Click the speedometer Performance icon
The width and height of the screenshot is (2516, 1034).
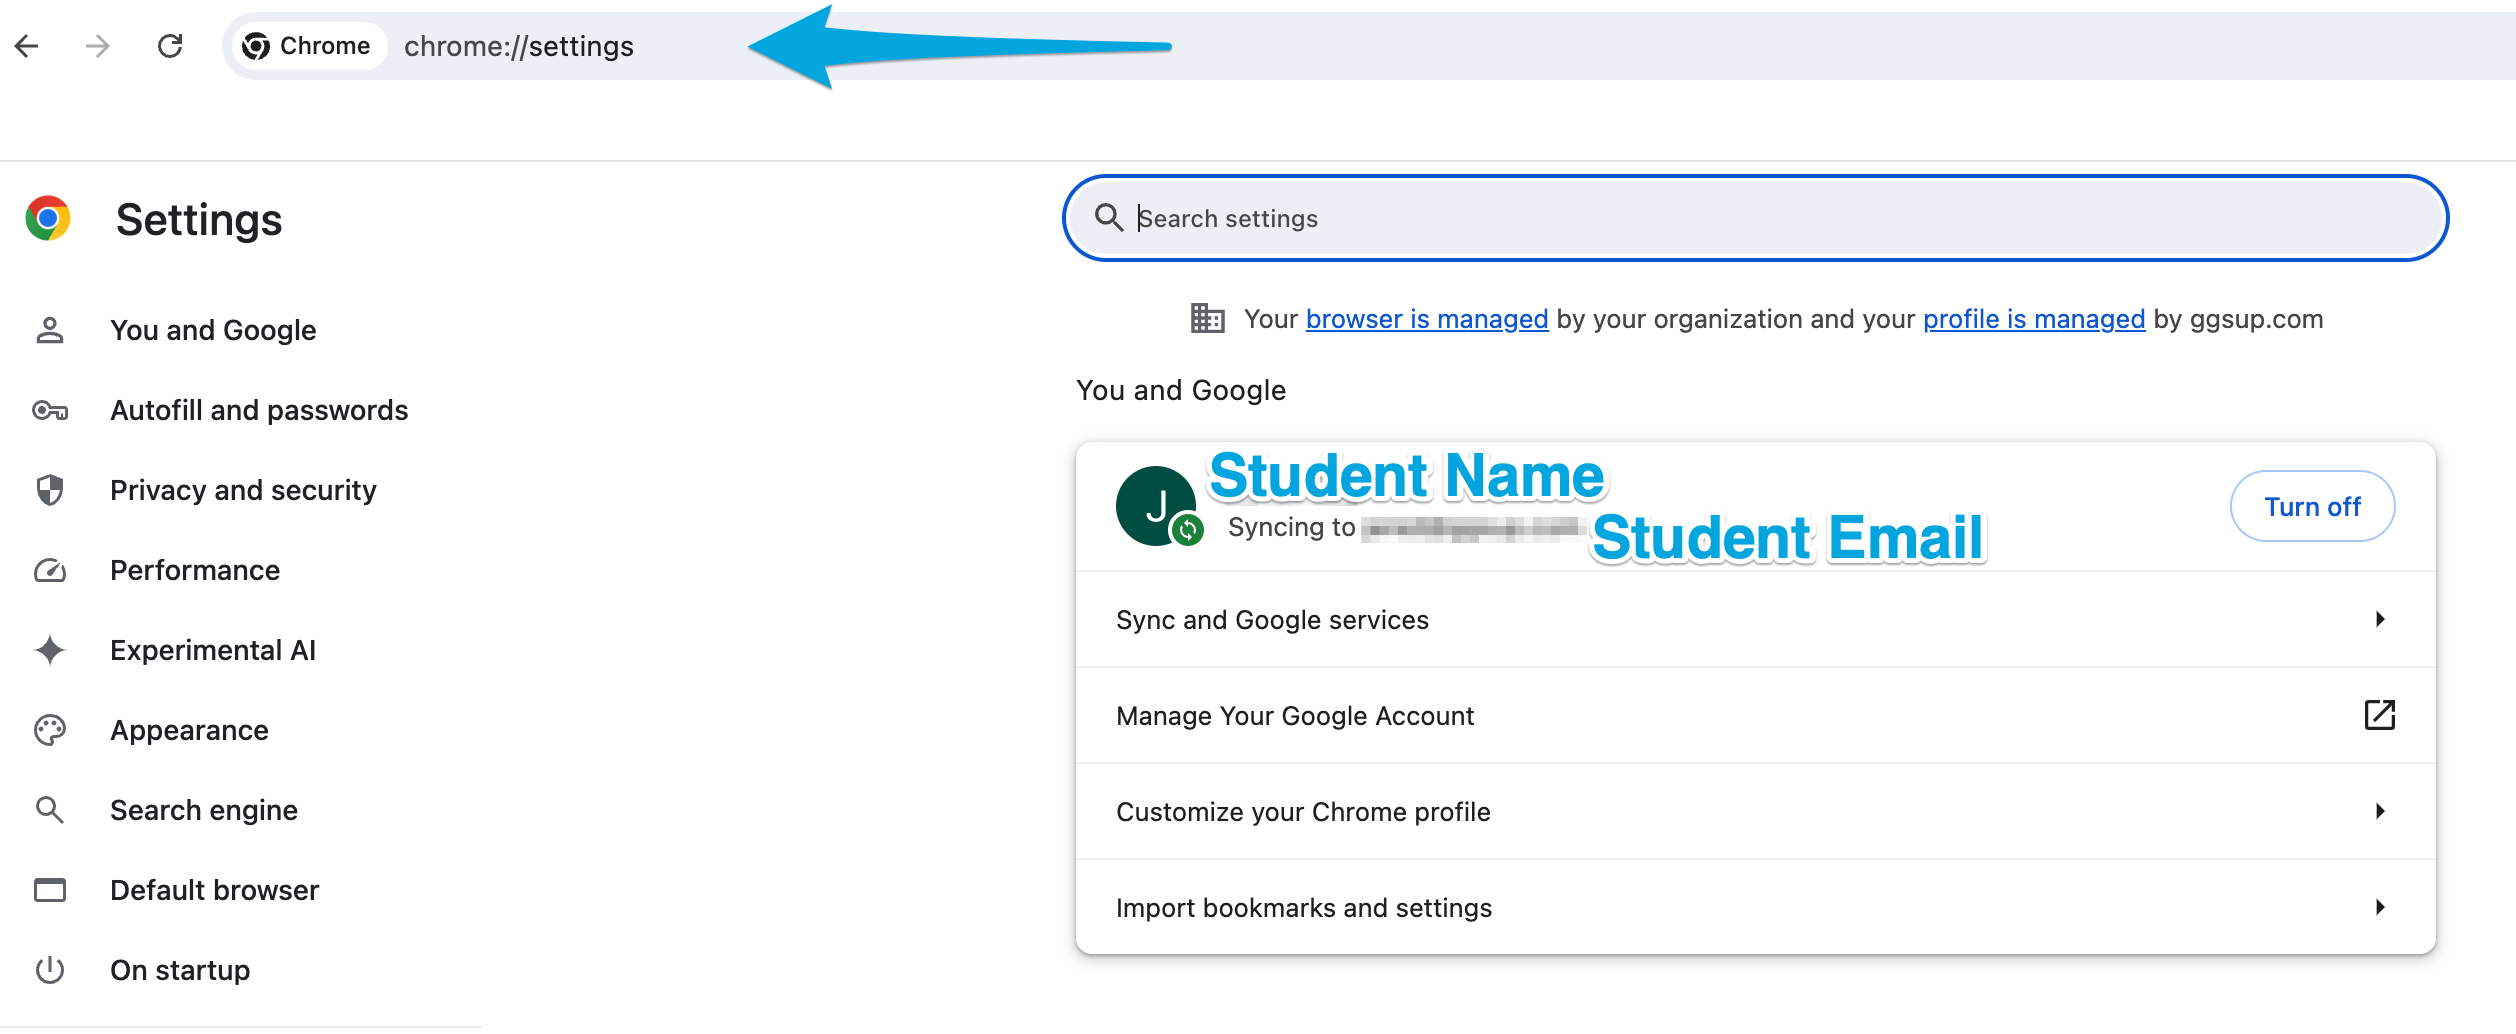49,570
